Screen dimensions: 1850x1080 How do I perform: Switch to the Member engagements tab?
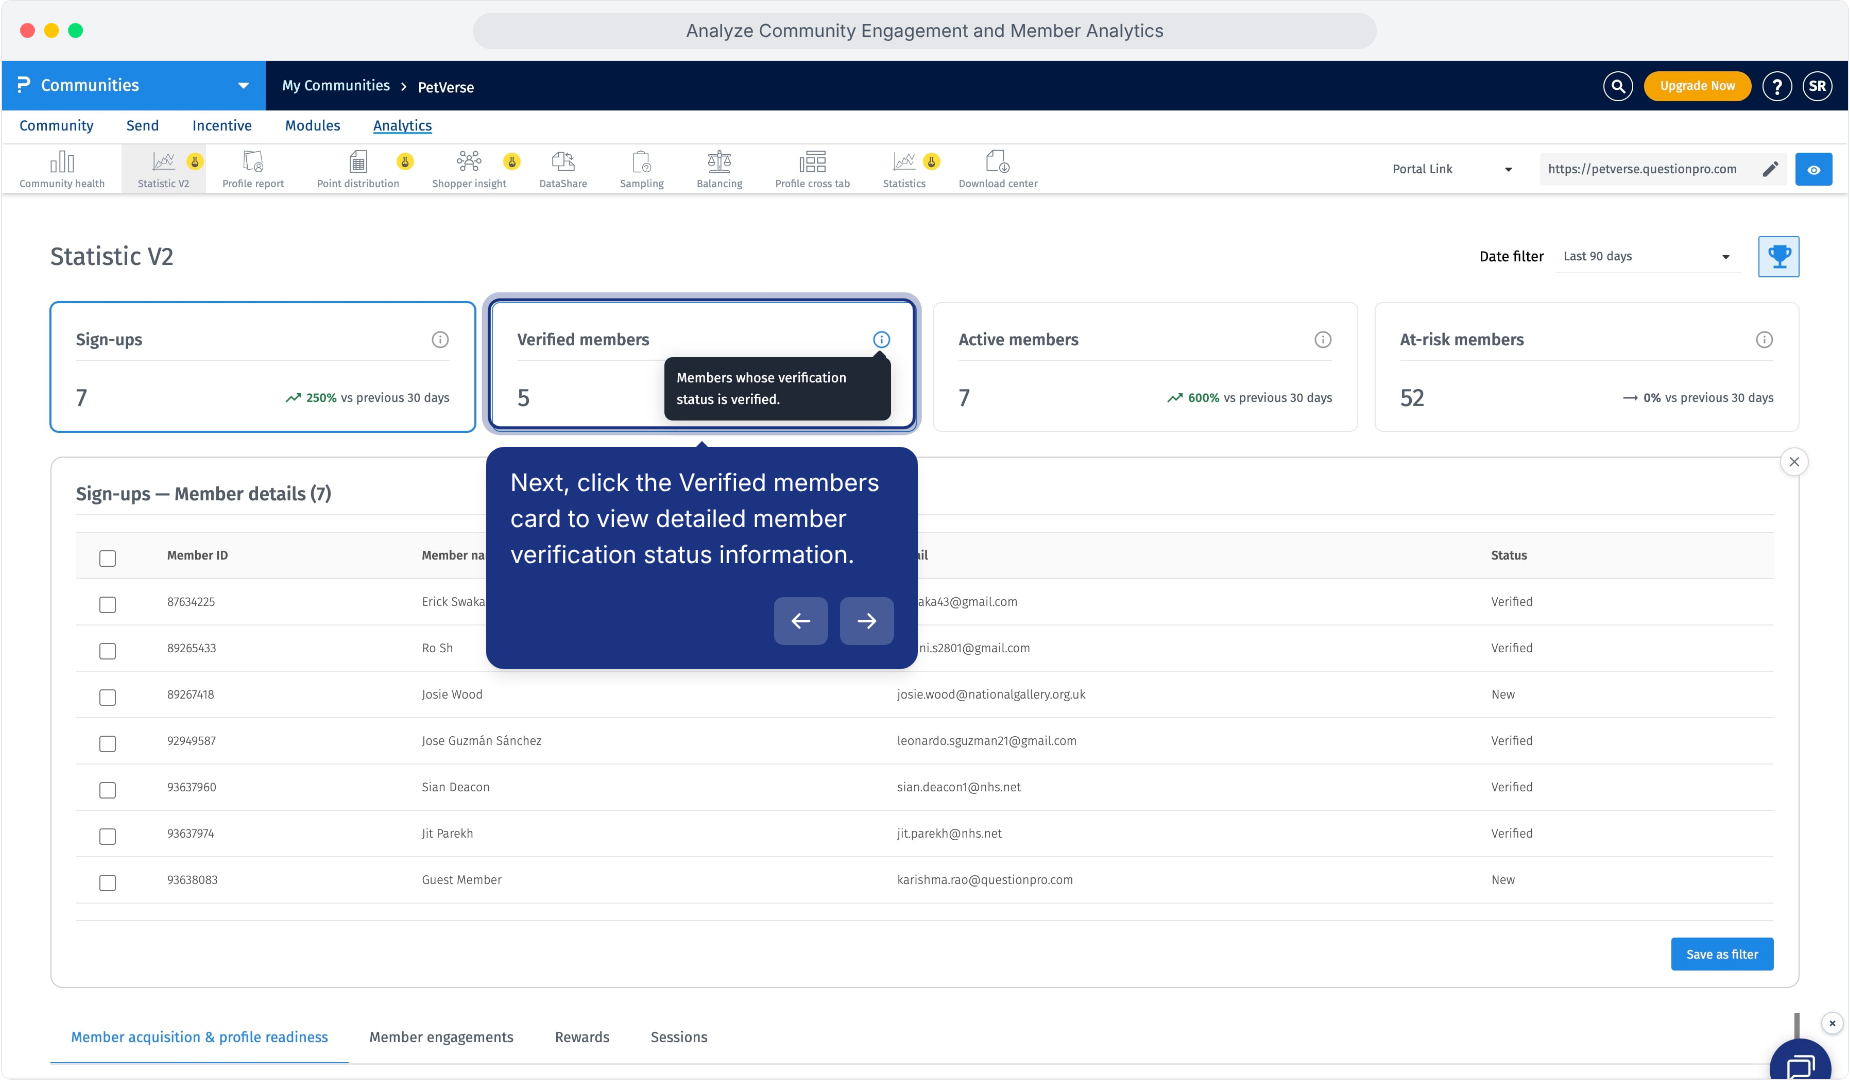click(x=441, y=1037)
